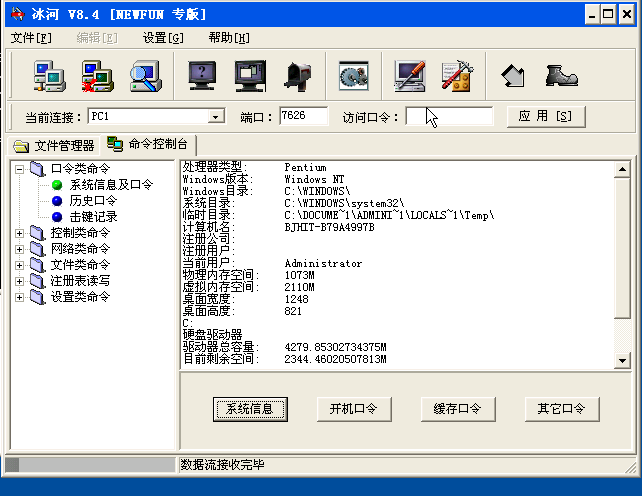This screenshot has width=642, height=496.
Task: Click the gears configuration icon
Action: coord(354,76)
